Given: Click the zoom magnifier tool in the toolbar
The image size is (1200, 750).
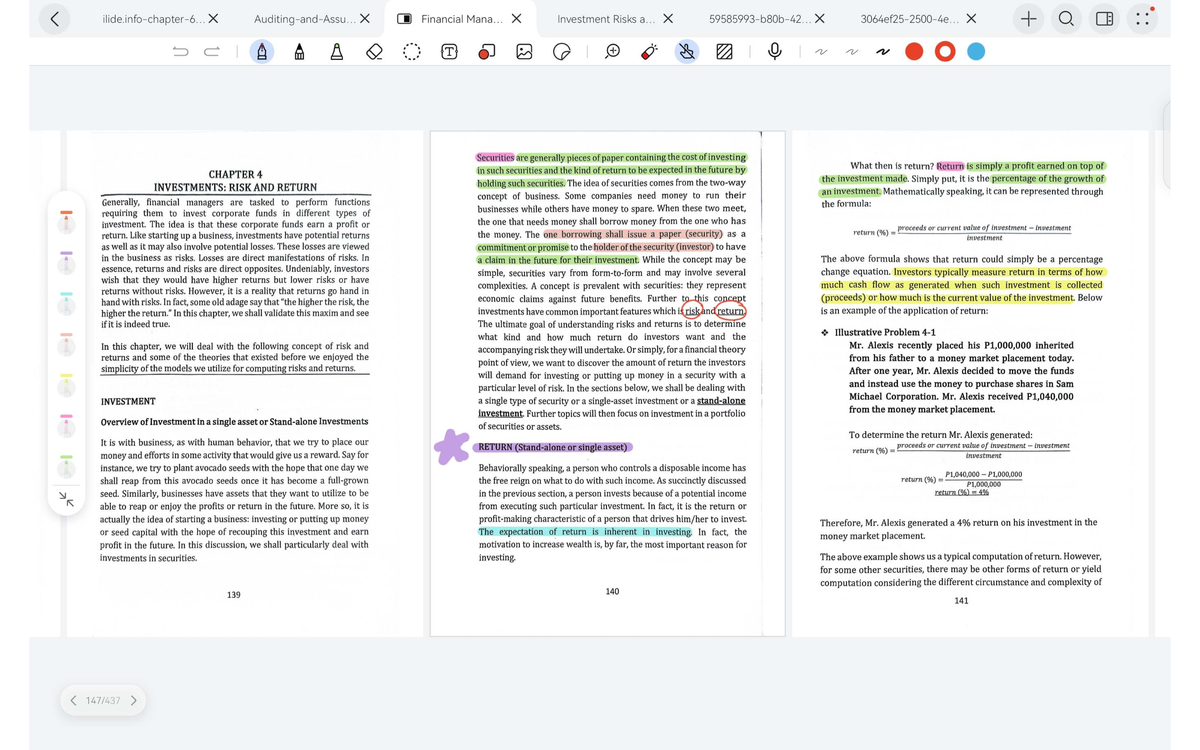Looking at the screenshot, I should 612,52.
